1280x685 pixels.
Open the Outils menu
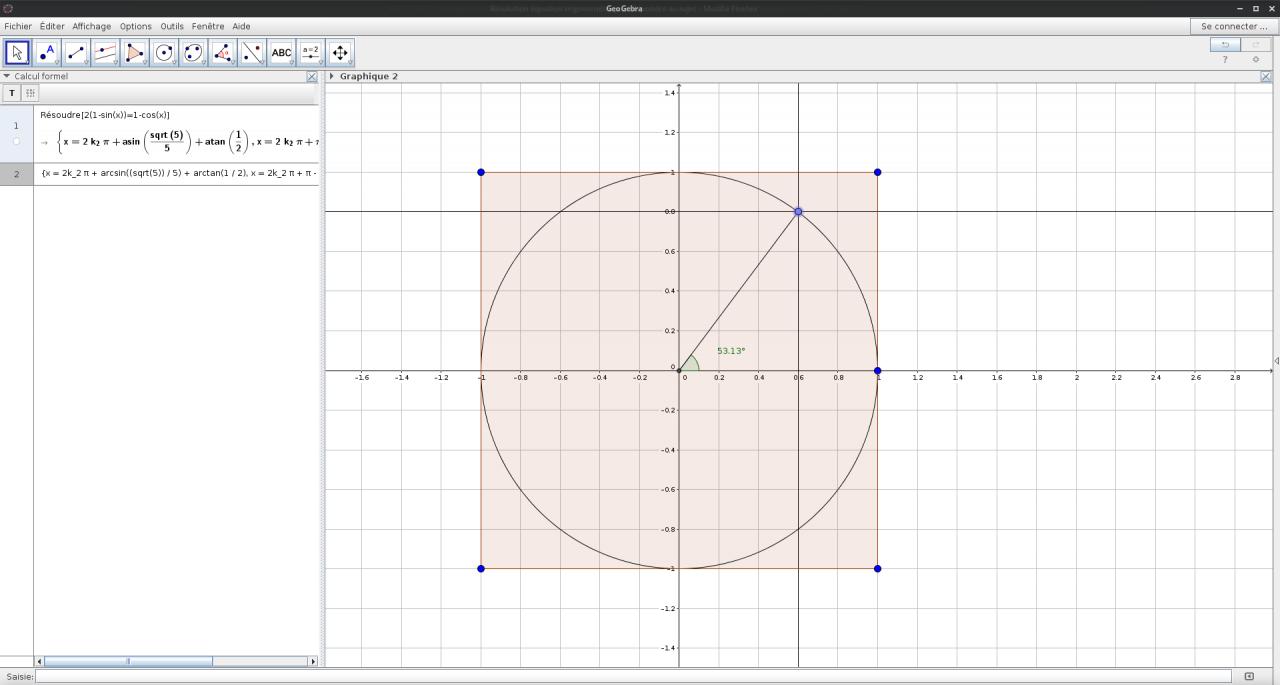(x=172, y=26)
